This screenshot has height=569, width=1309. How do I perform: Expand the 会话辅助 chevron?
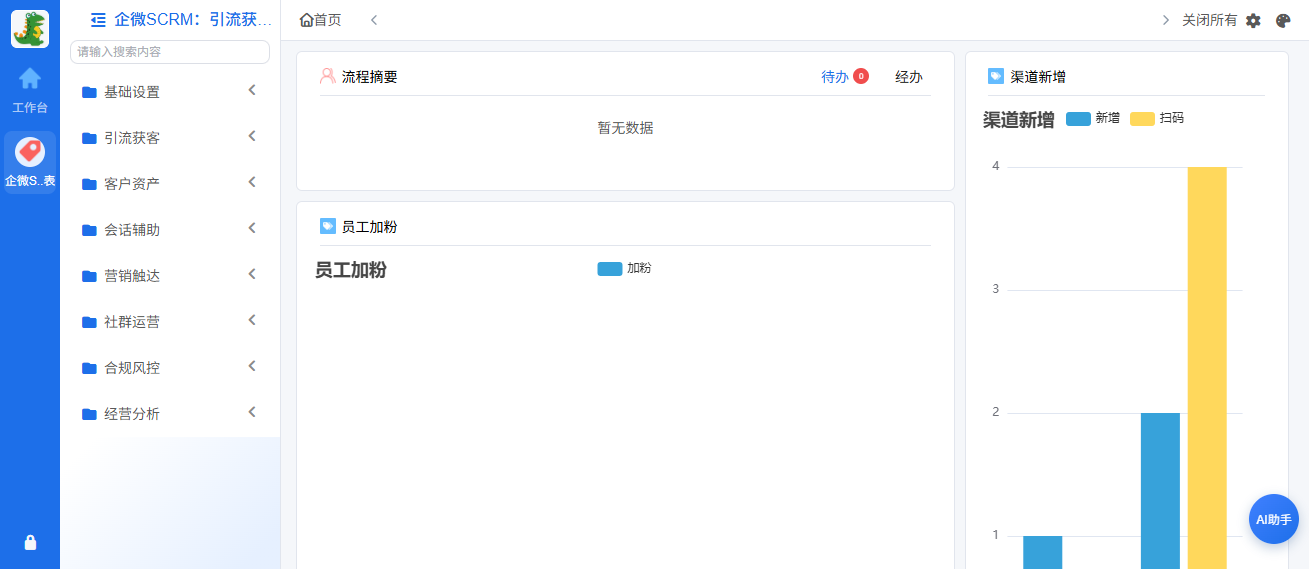(252, 228)
